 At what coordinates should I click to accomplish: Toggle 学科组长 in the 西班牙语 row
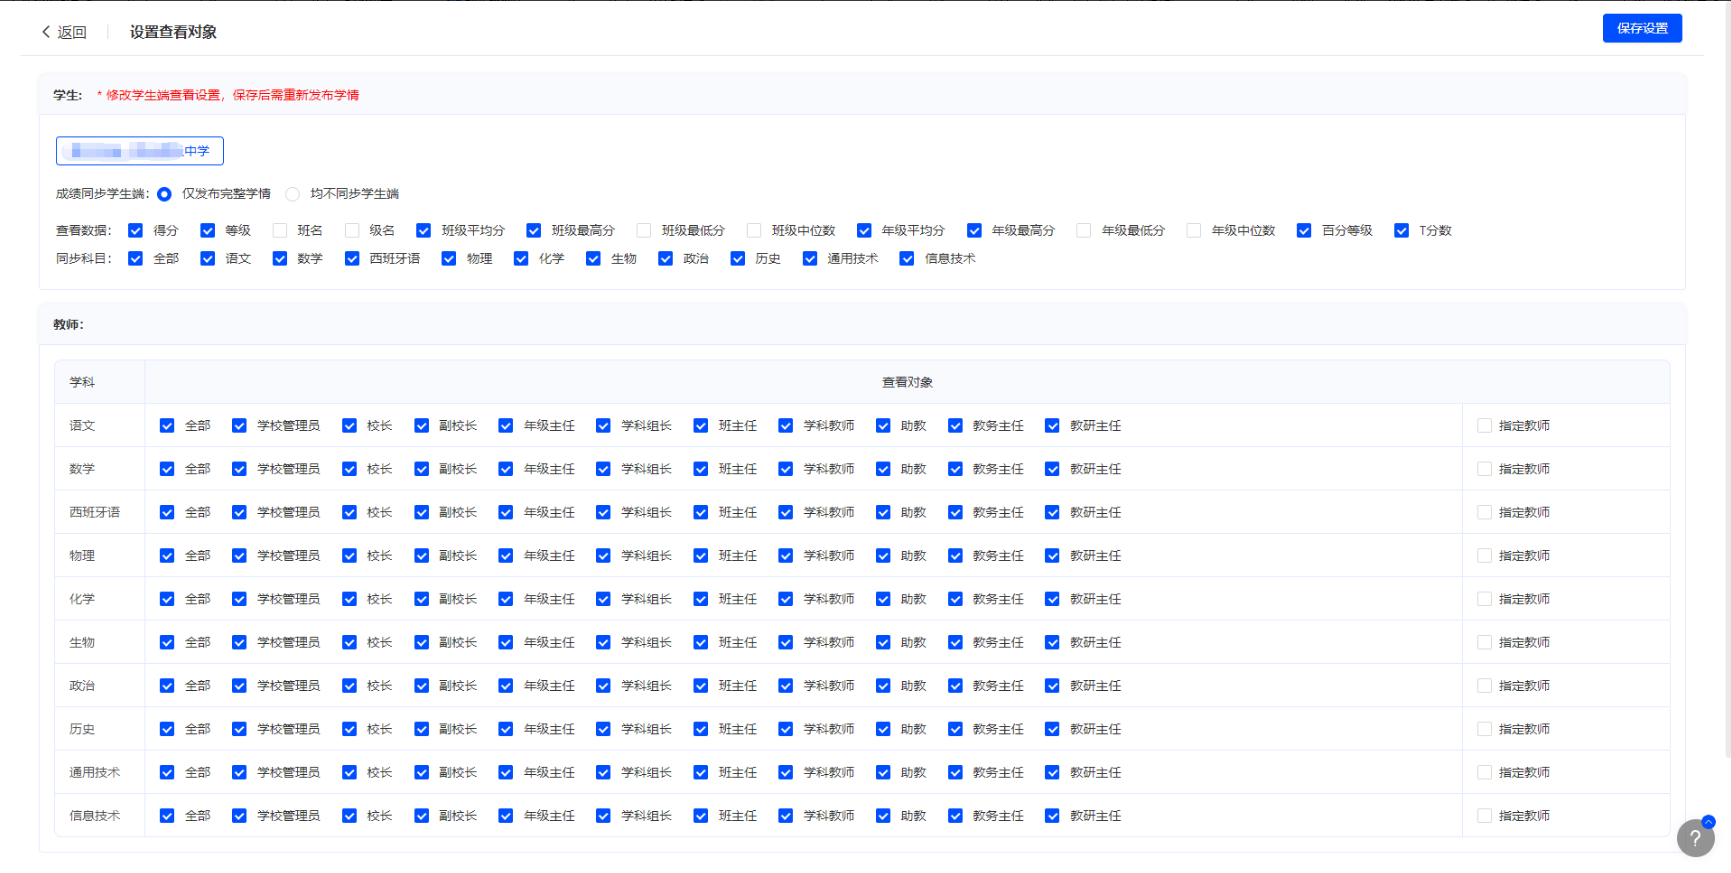click(x=603, y=512)
